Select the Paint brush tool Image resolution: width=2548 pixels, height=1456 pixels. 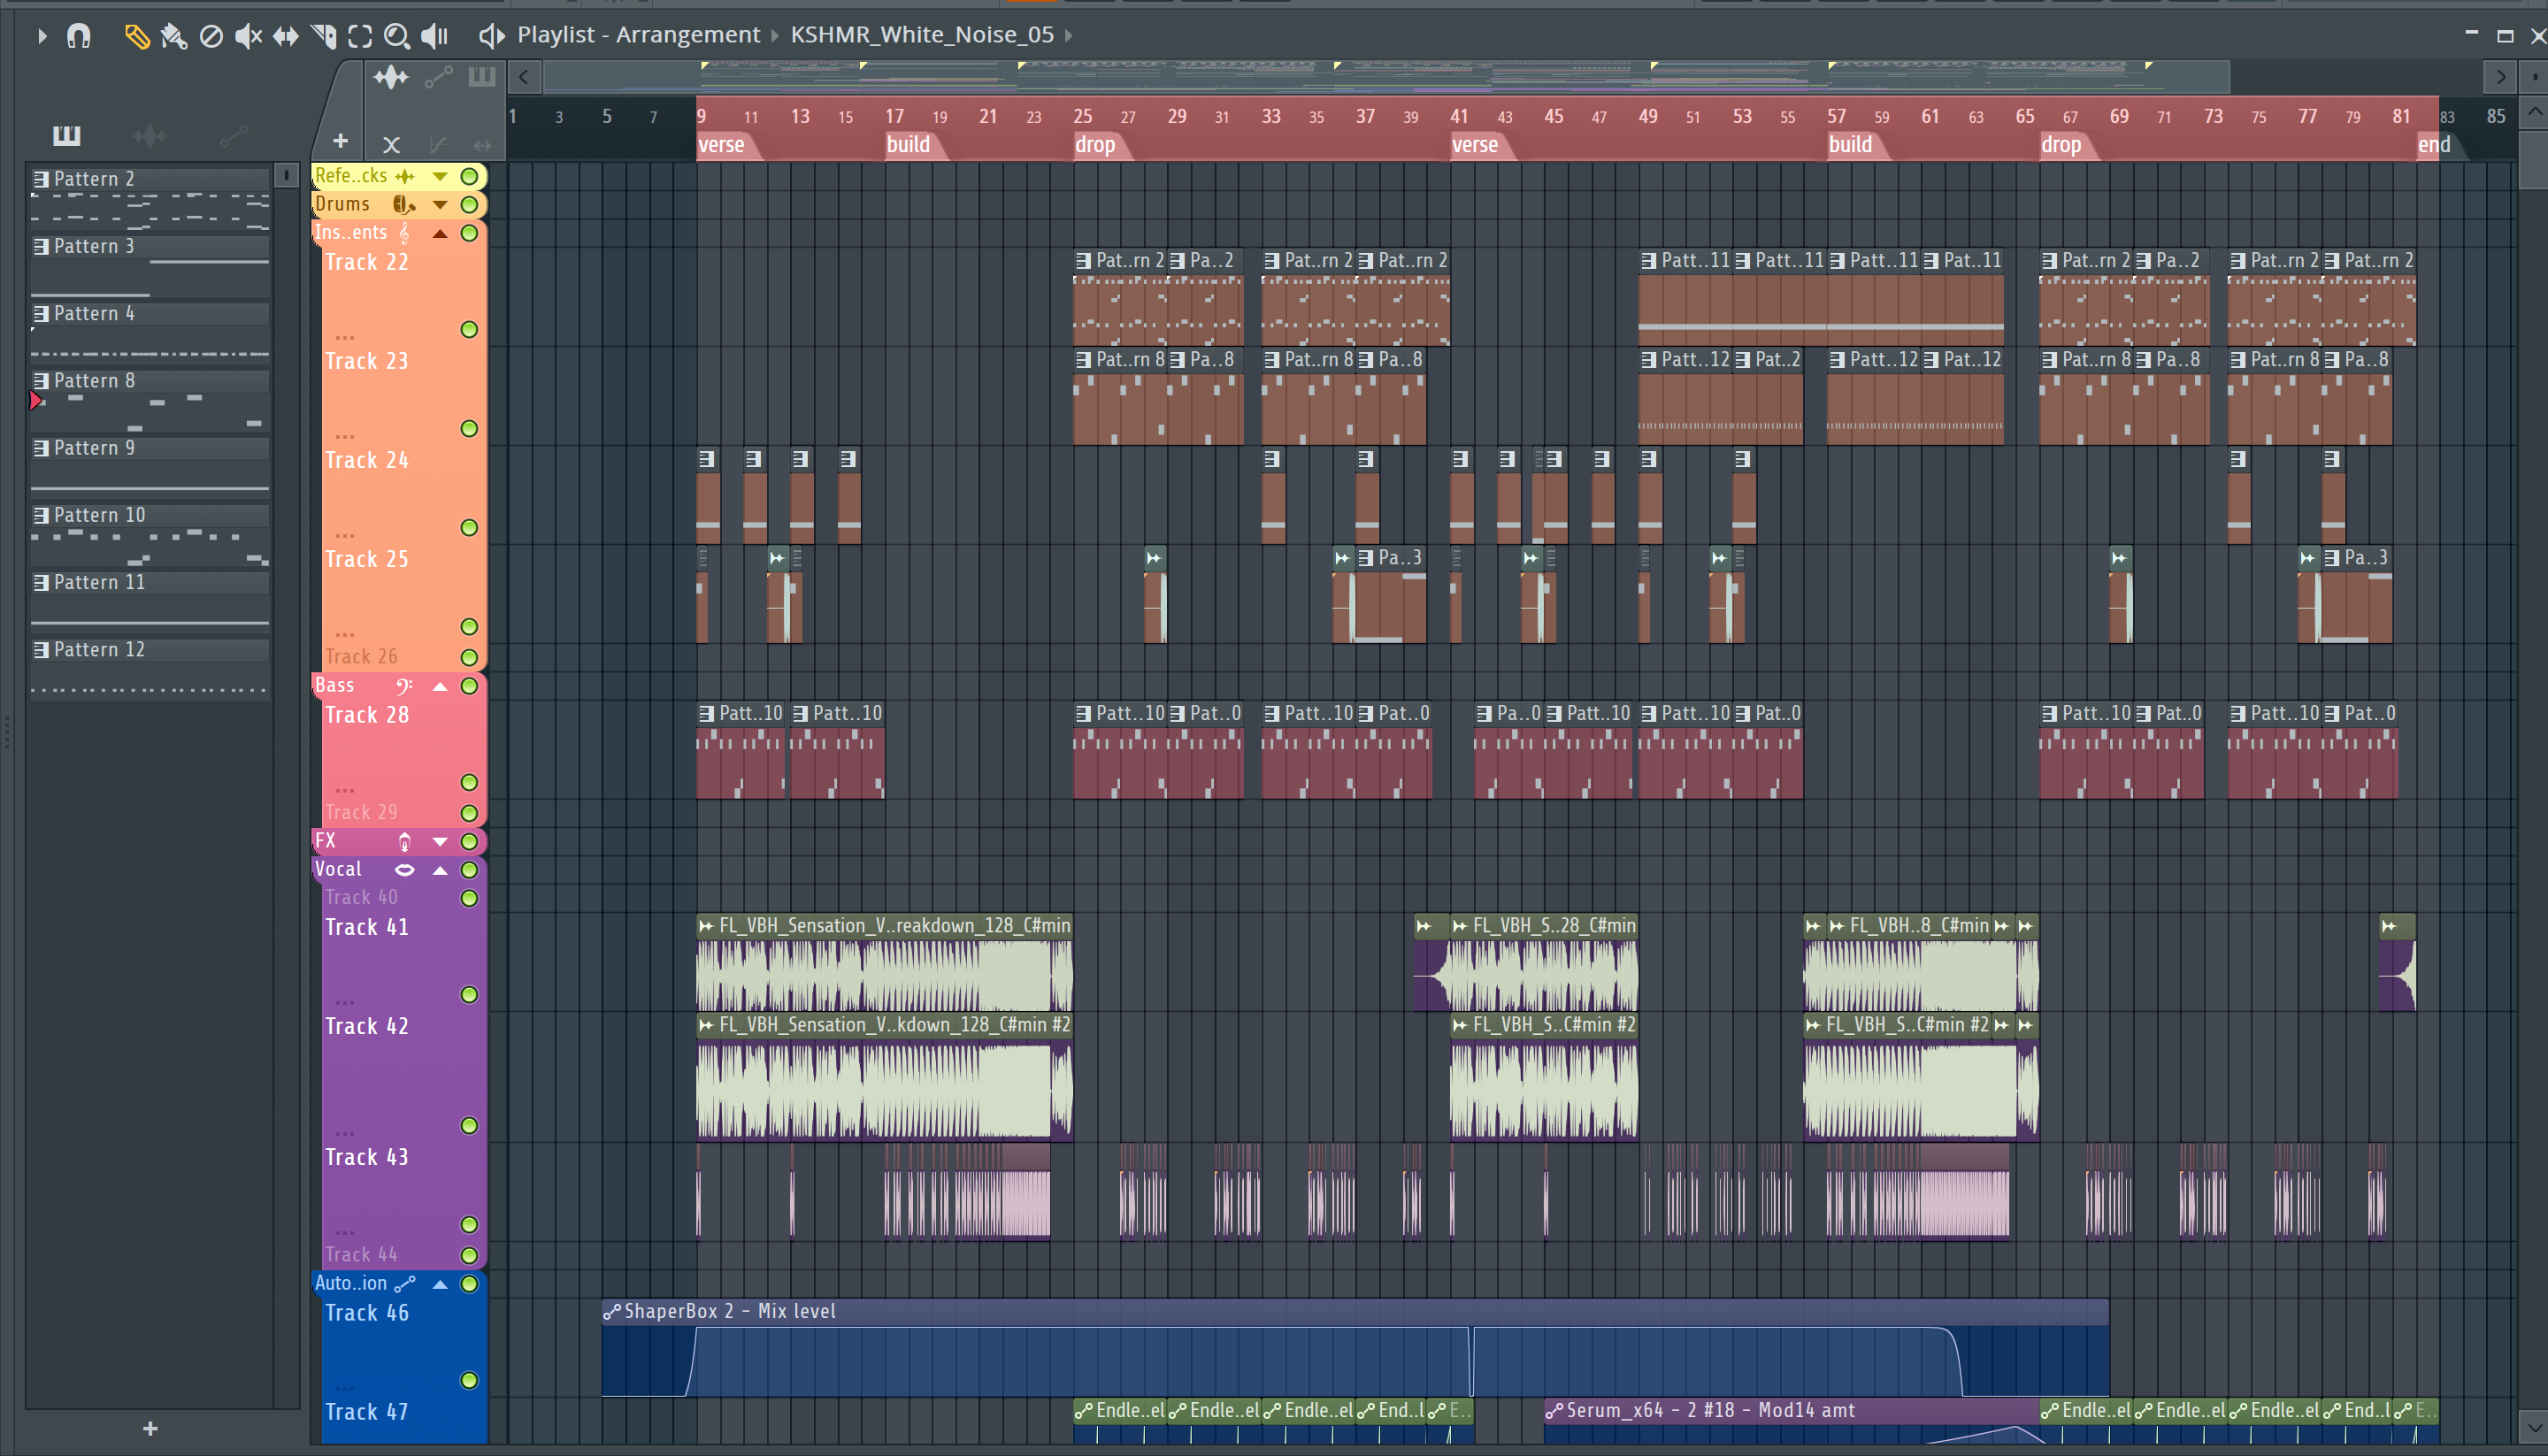point(174,37)
